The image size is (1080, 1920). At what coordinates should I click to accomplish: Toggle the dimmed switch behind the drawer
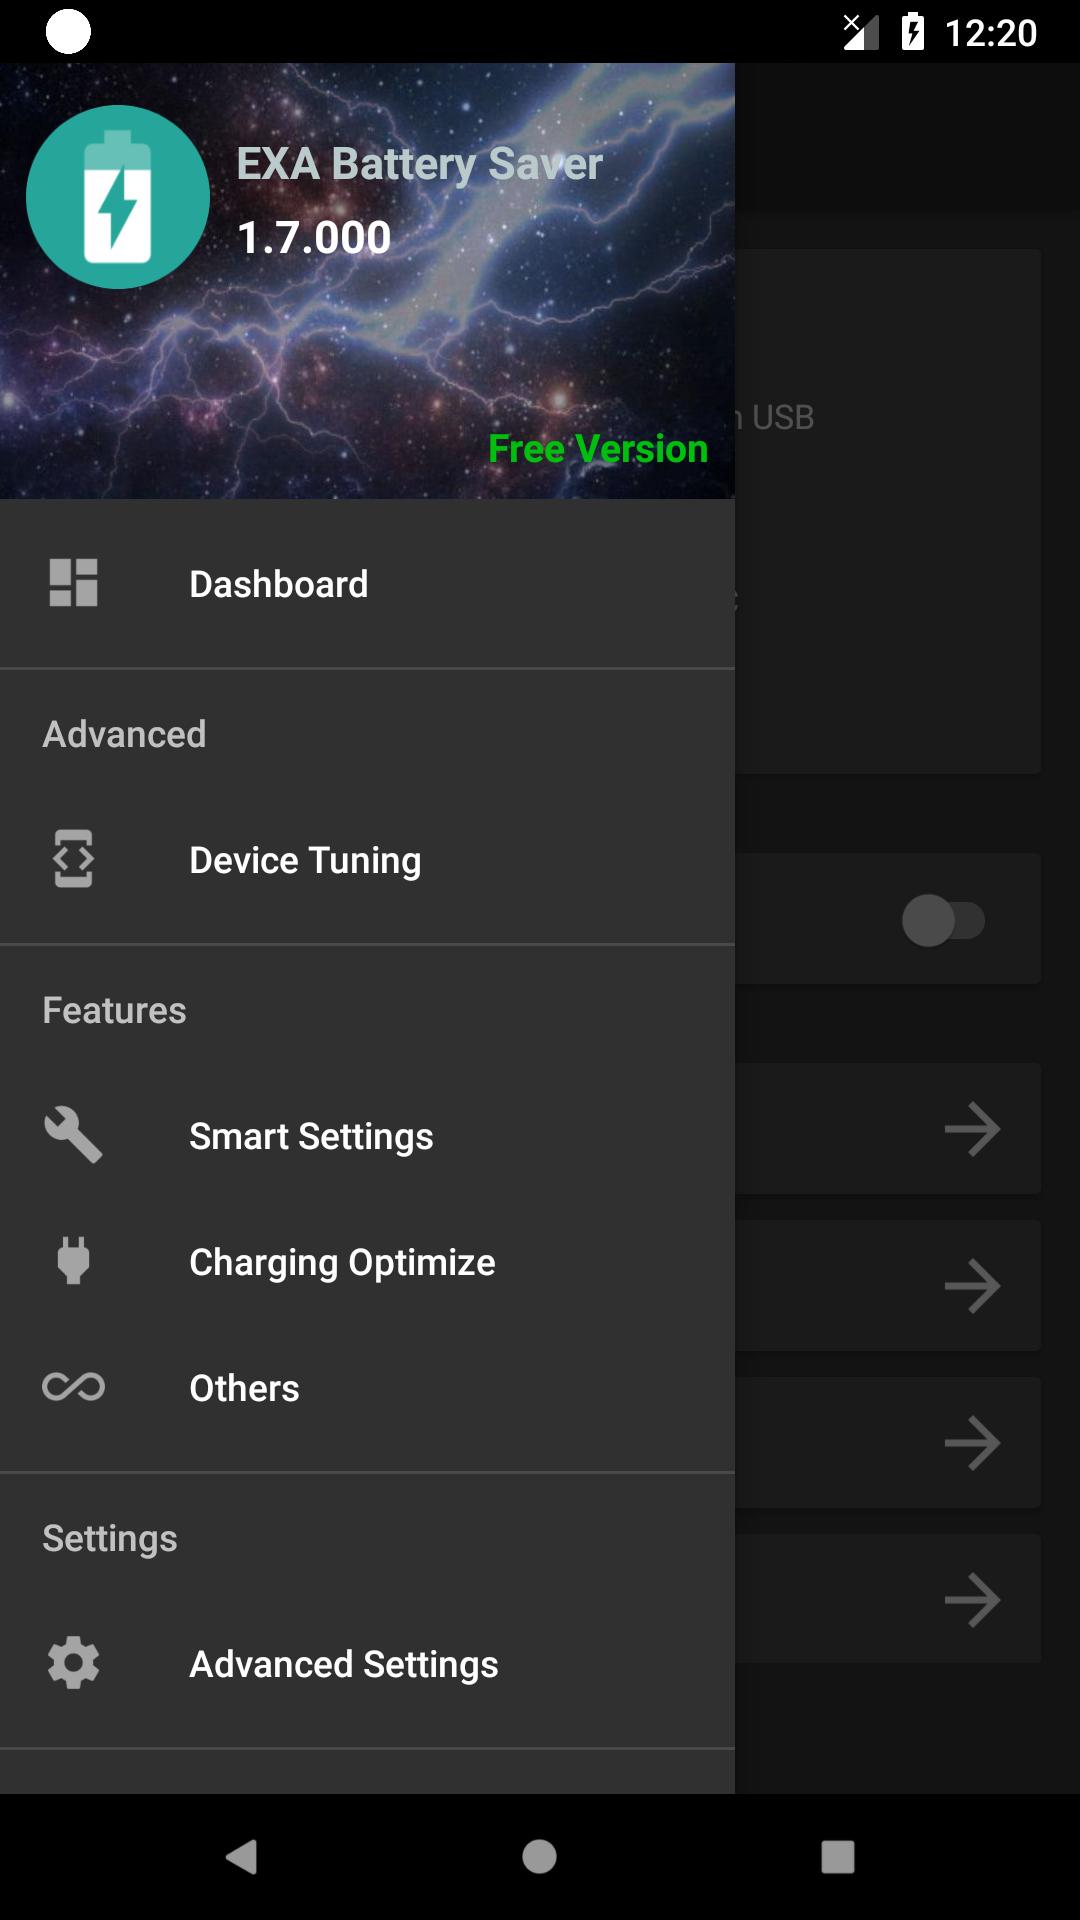pyautogui.click(x=943, y=920)
